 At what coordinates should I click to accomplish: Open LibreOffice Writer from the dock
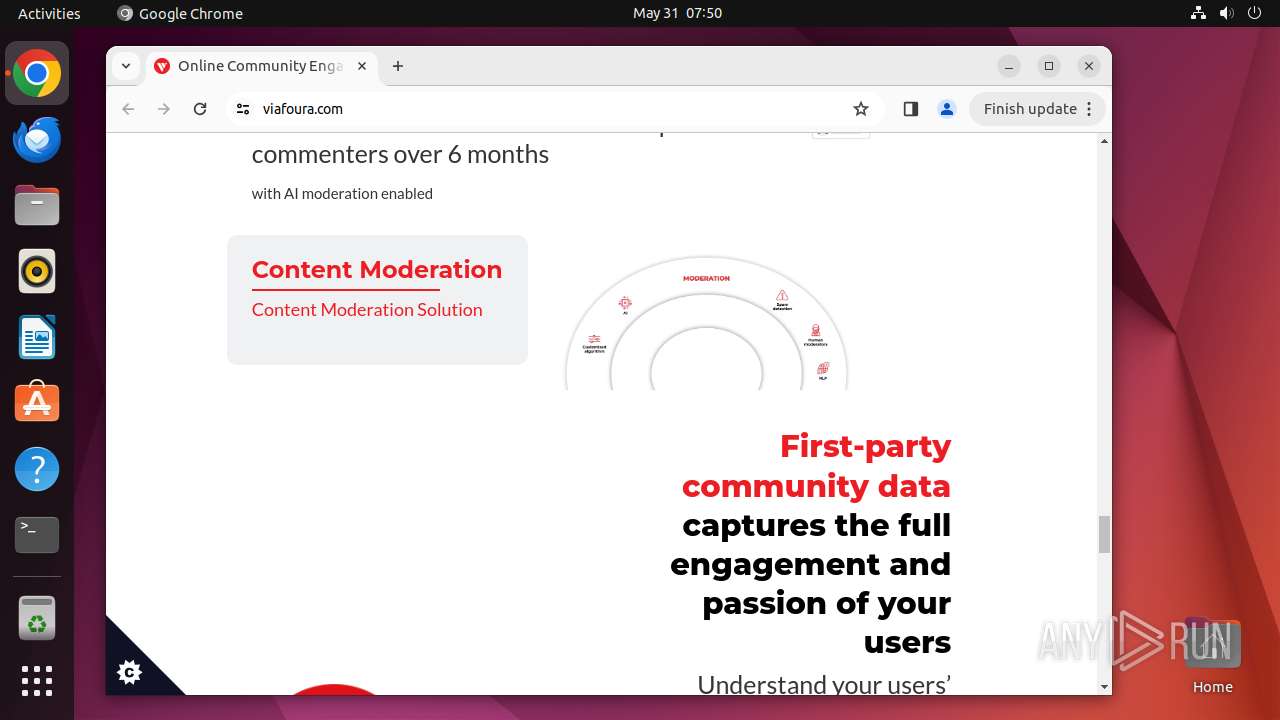pyautogui.click(x=37, y=337)
